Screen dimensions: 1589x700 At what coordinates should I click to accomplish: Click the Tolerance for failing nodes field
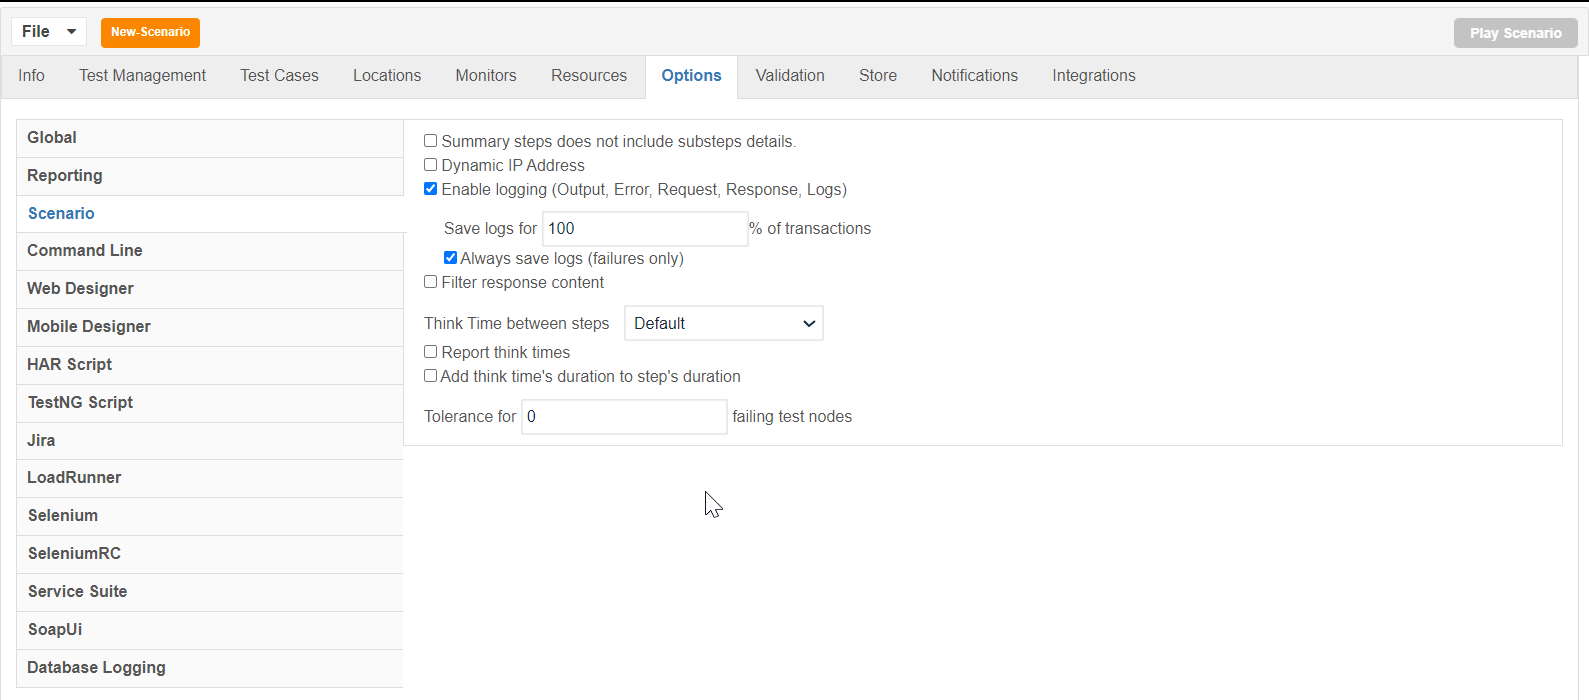pos(624,417)
